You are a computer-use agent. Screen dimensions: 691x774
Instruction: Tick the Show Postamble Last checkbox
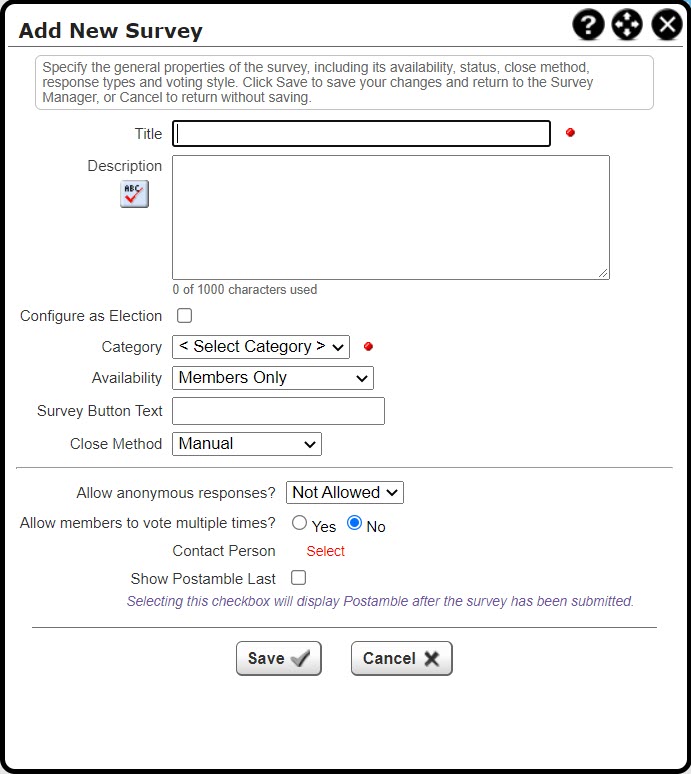pos(299,578)
